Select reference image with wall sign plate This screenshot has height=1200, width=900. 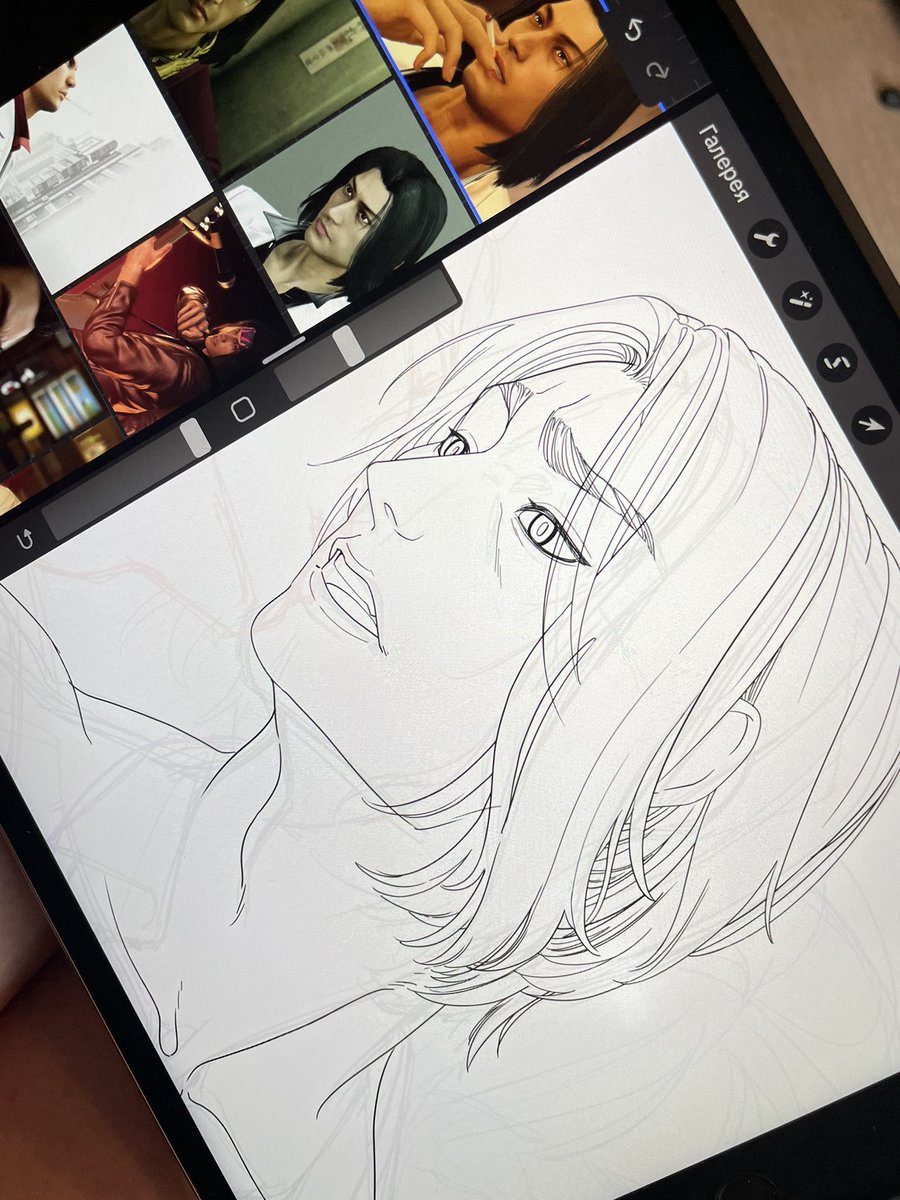[x=262, y=82]
